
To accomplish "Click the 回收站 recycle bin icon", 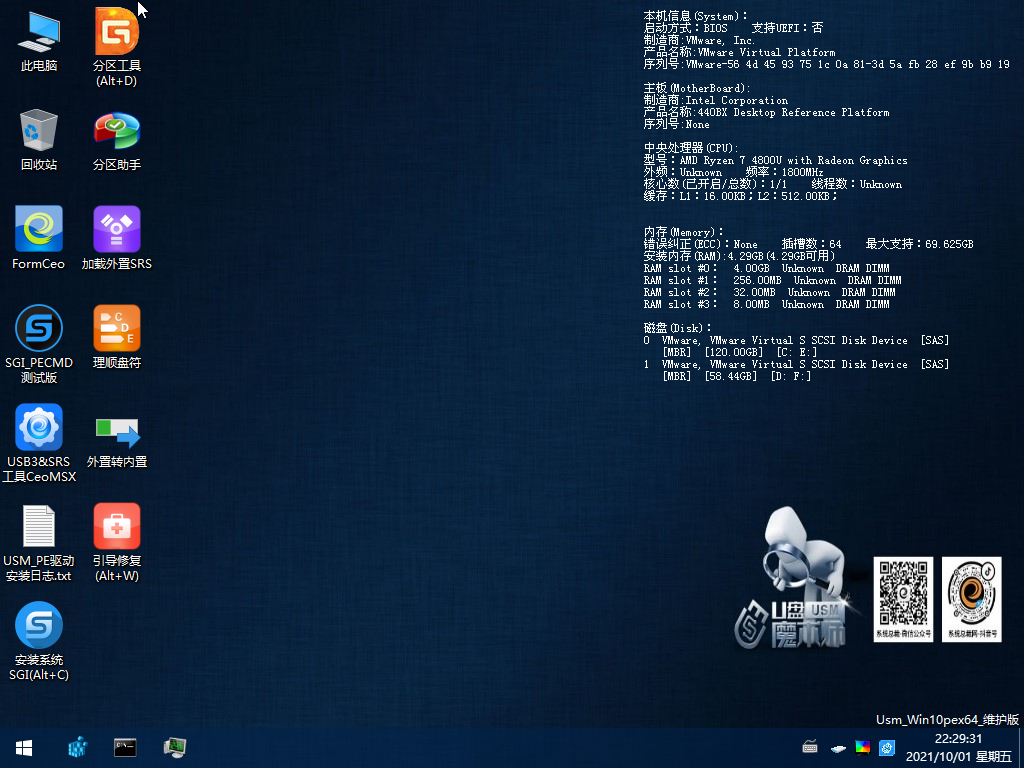I will (39, 140).
